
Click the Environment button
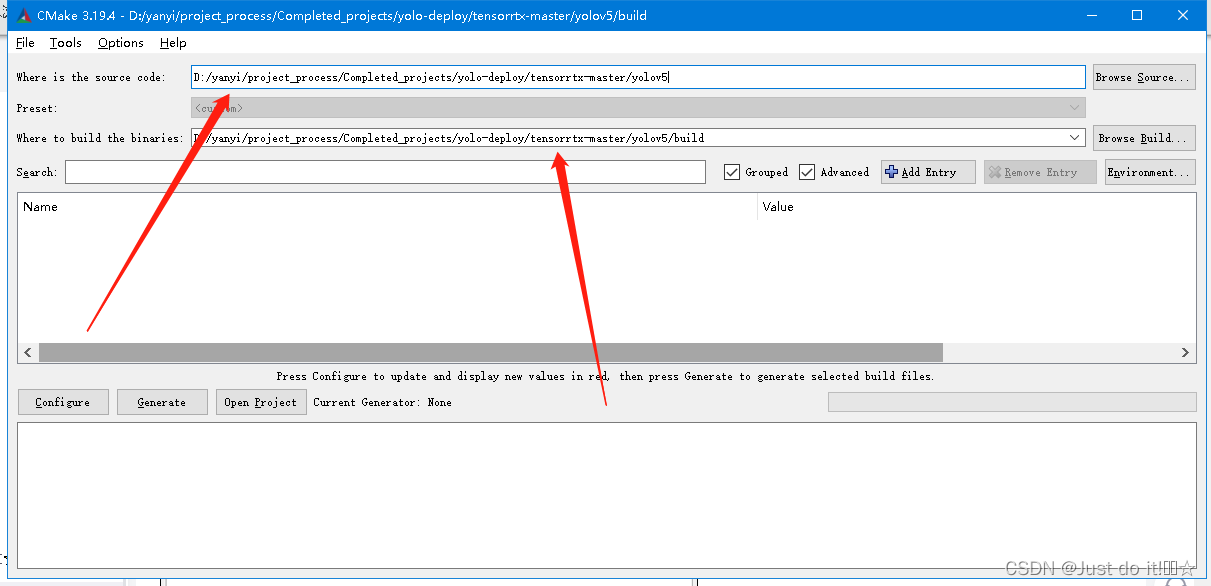[1150, 172]
